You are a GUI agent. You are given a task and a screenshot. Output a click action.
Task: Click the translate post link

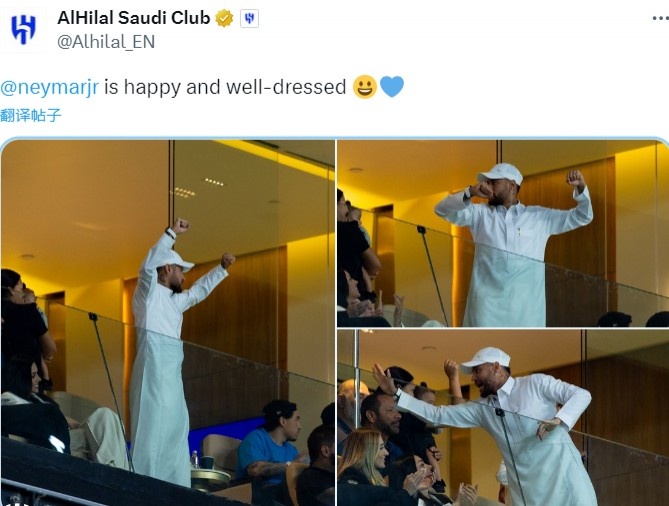click(x=31, y=115)
